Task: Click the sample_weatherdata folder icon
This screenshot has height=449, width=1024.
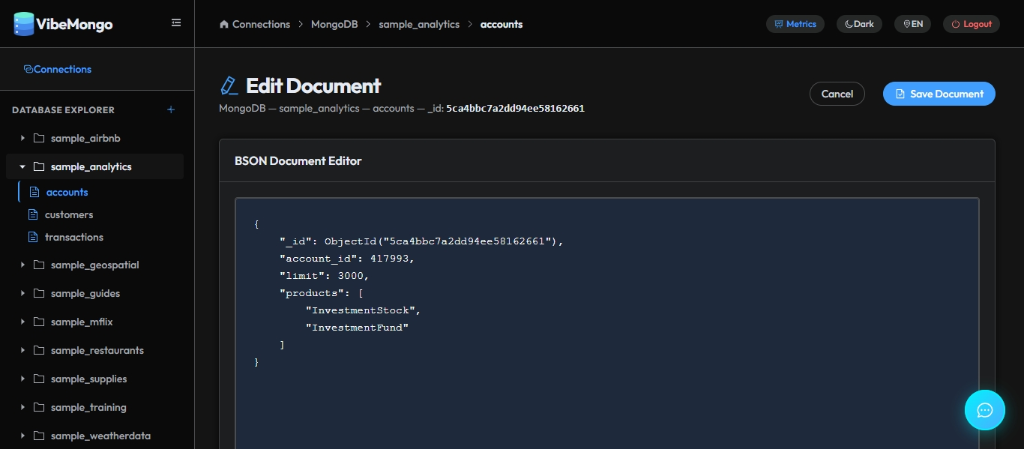Action: coord(39,435)
